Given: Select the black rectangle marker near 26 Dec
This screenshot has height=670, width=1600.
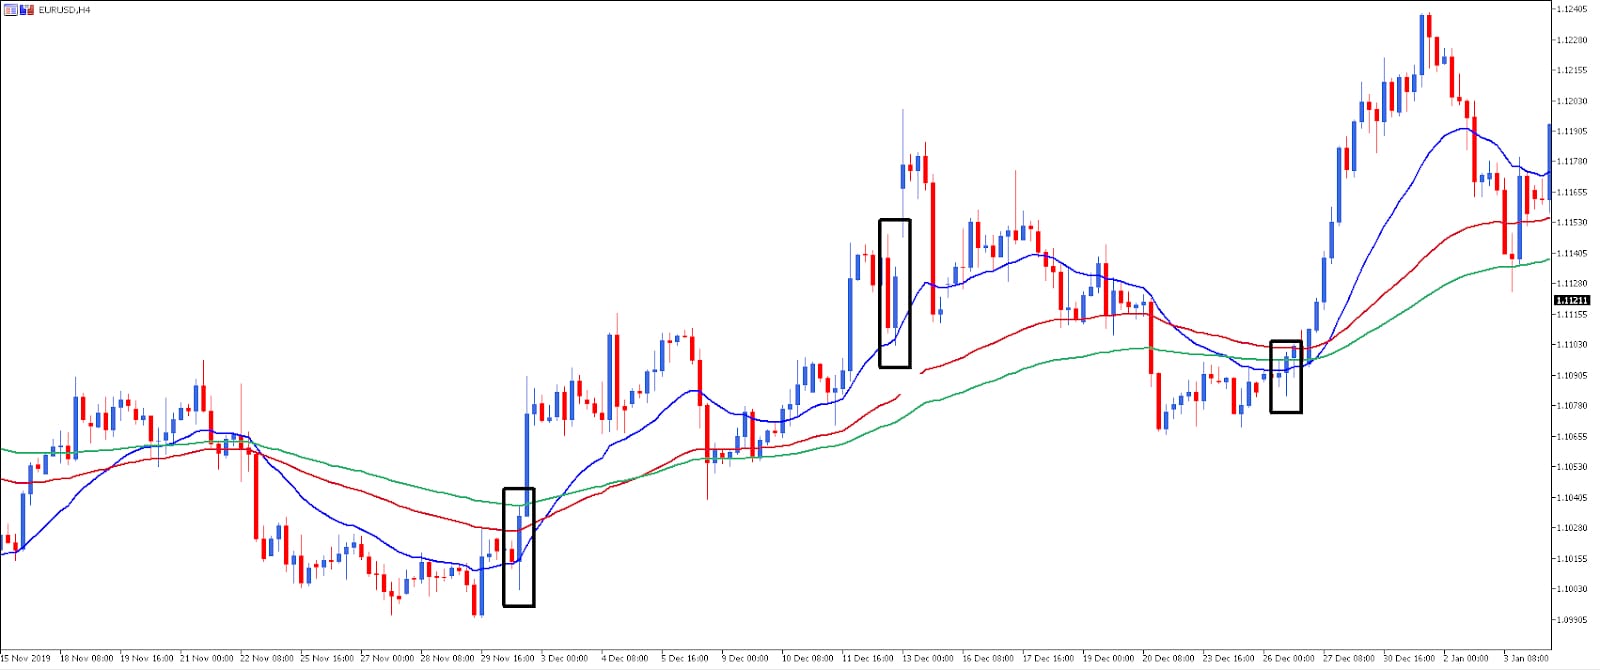Looking at the screenshot, I should [x=1285, y=377].
